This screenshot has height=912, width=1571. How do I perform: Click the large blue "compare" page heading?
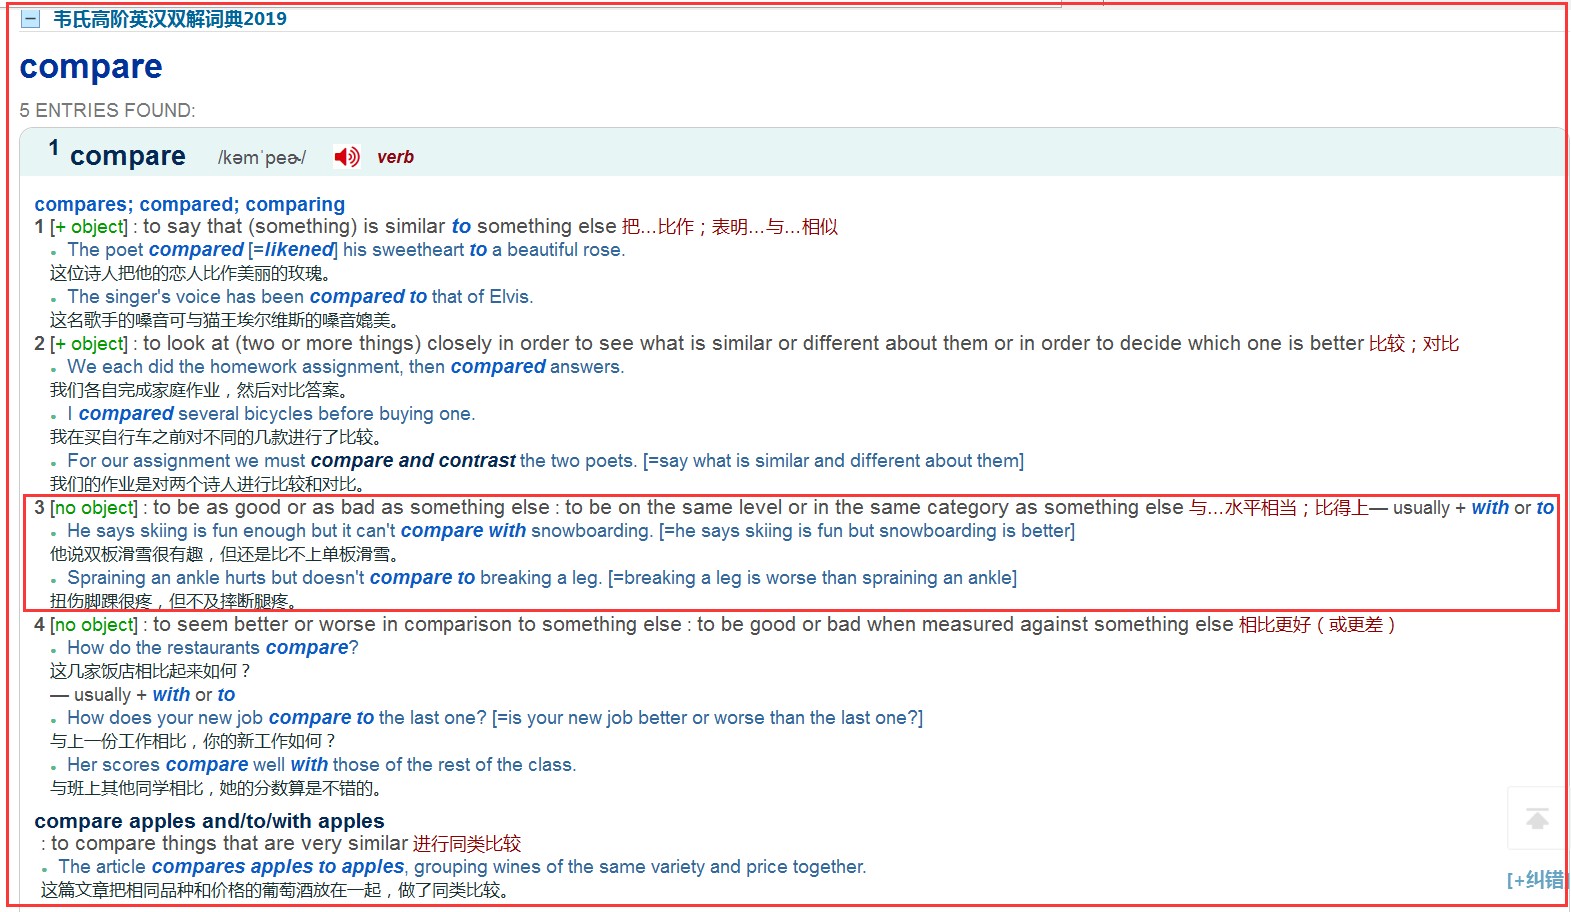coord(91,67)
